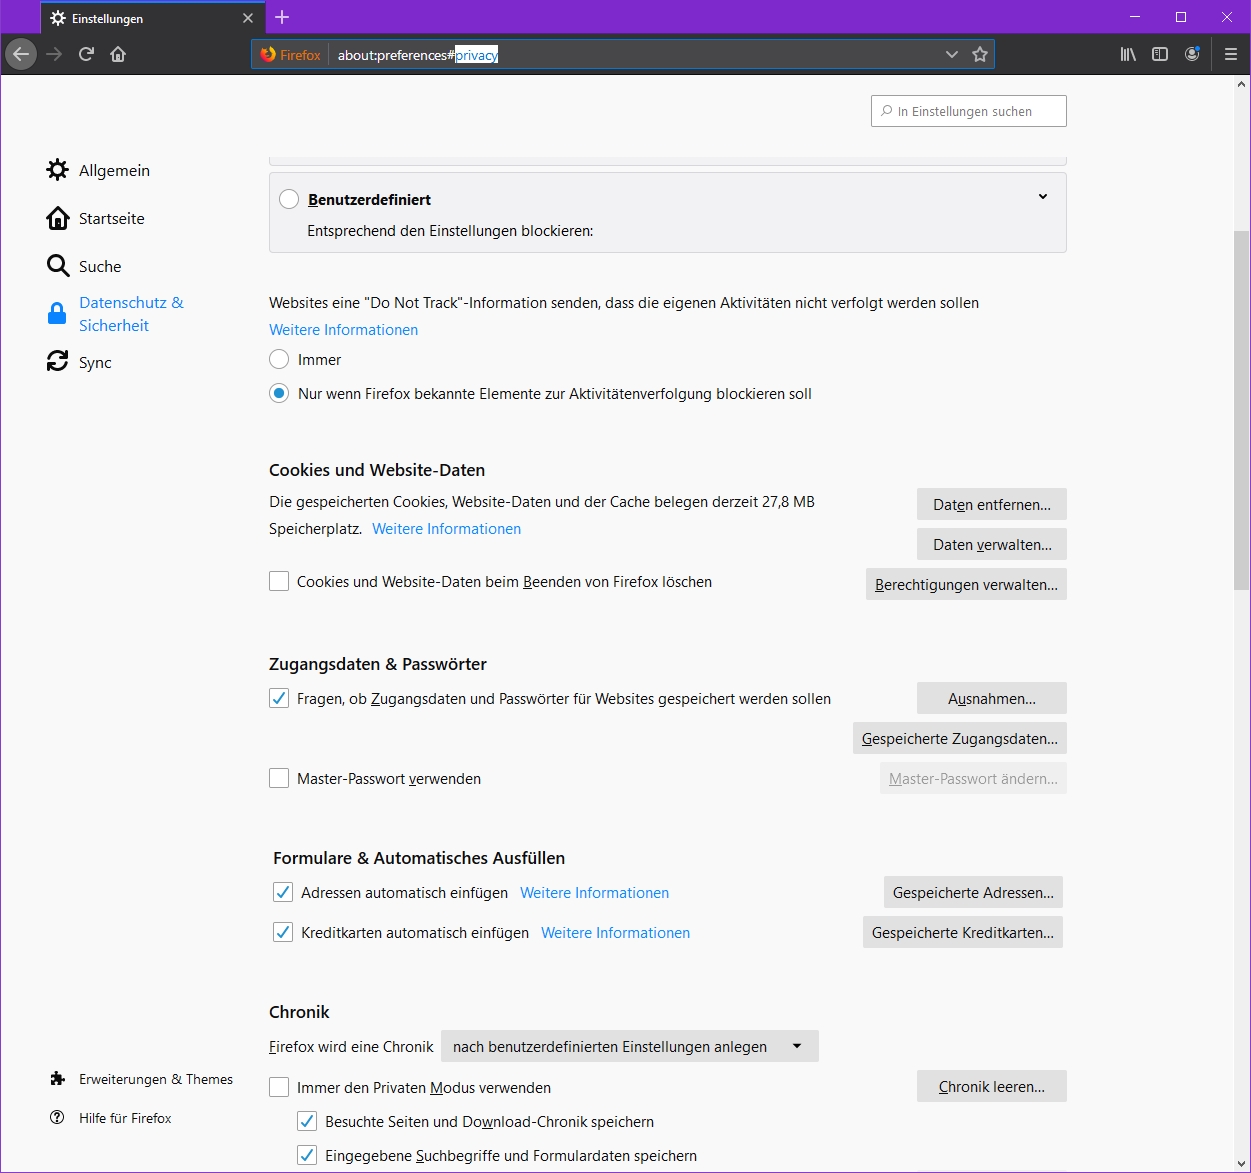
Task: Open Gespeicherte Zugangsdaten
Action: pos(960,738)
